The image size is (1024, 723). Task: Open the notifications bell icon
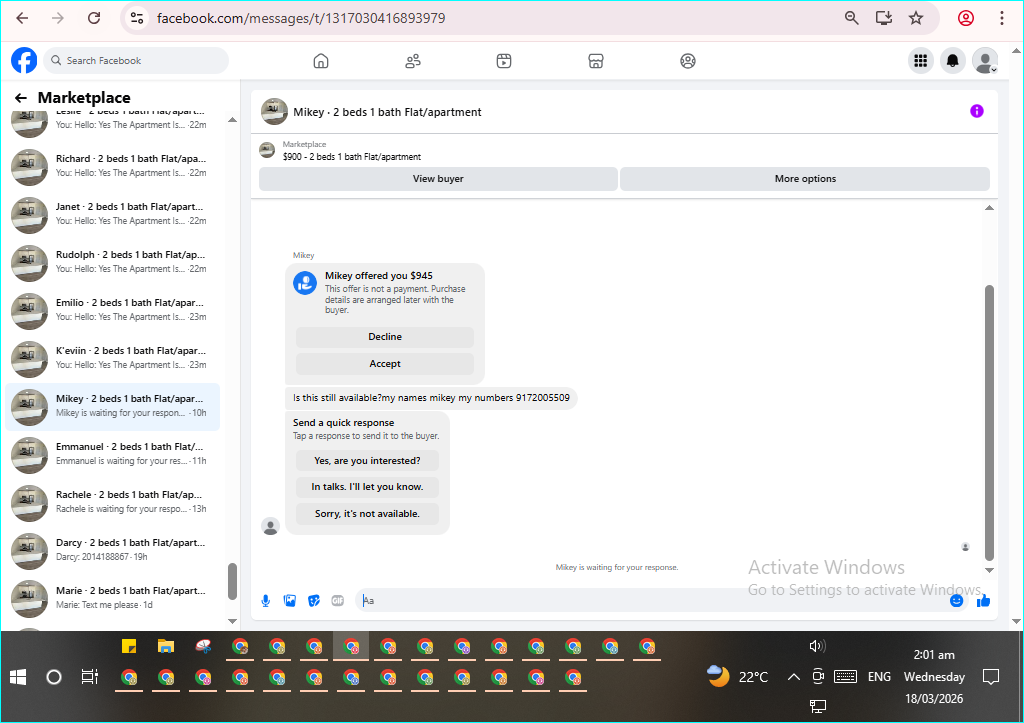click(x=953, y=61)
